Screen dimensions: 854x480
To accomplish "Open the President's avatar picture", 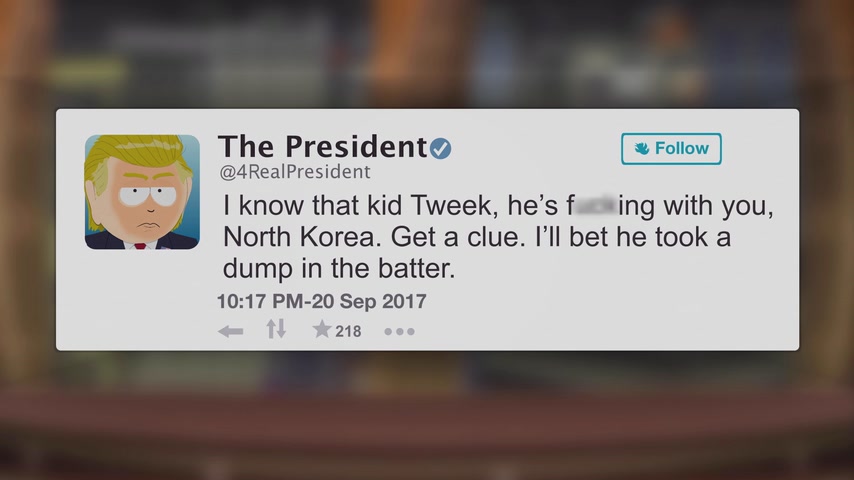I will click(x=142, y=192).
